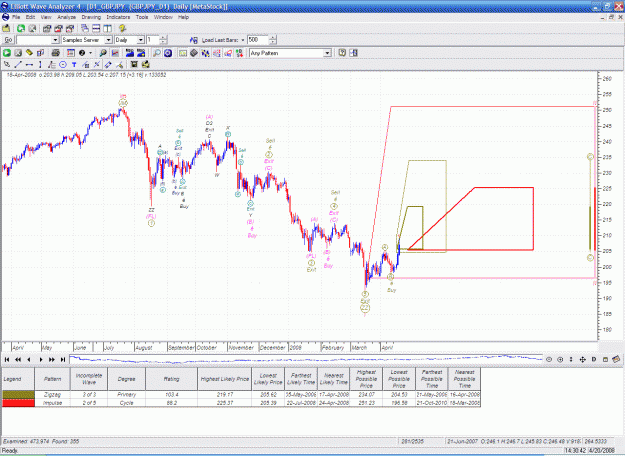Open the Drawing menu
The image size is (625, 456).
(x=91, y=17)
